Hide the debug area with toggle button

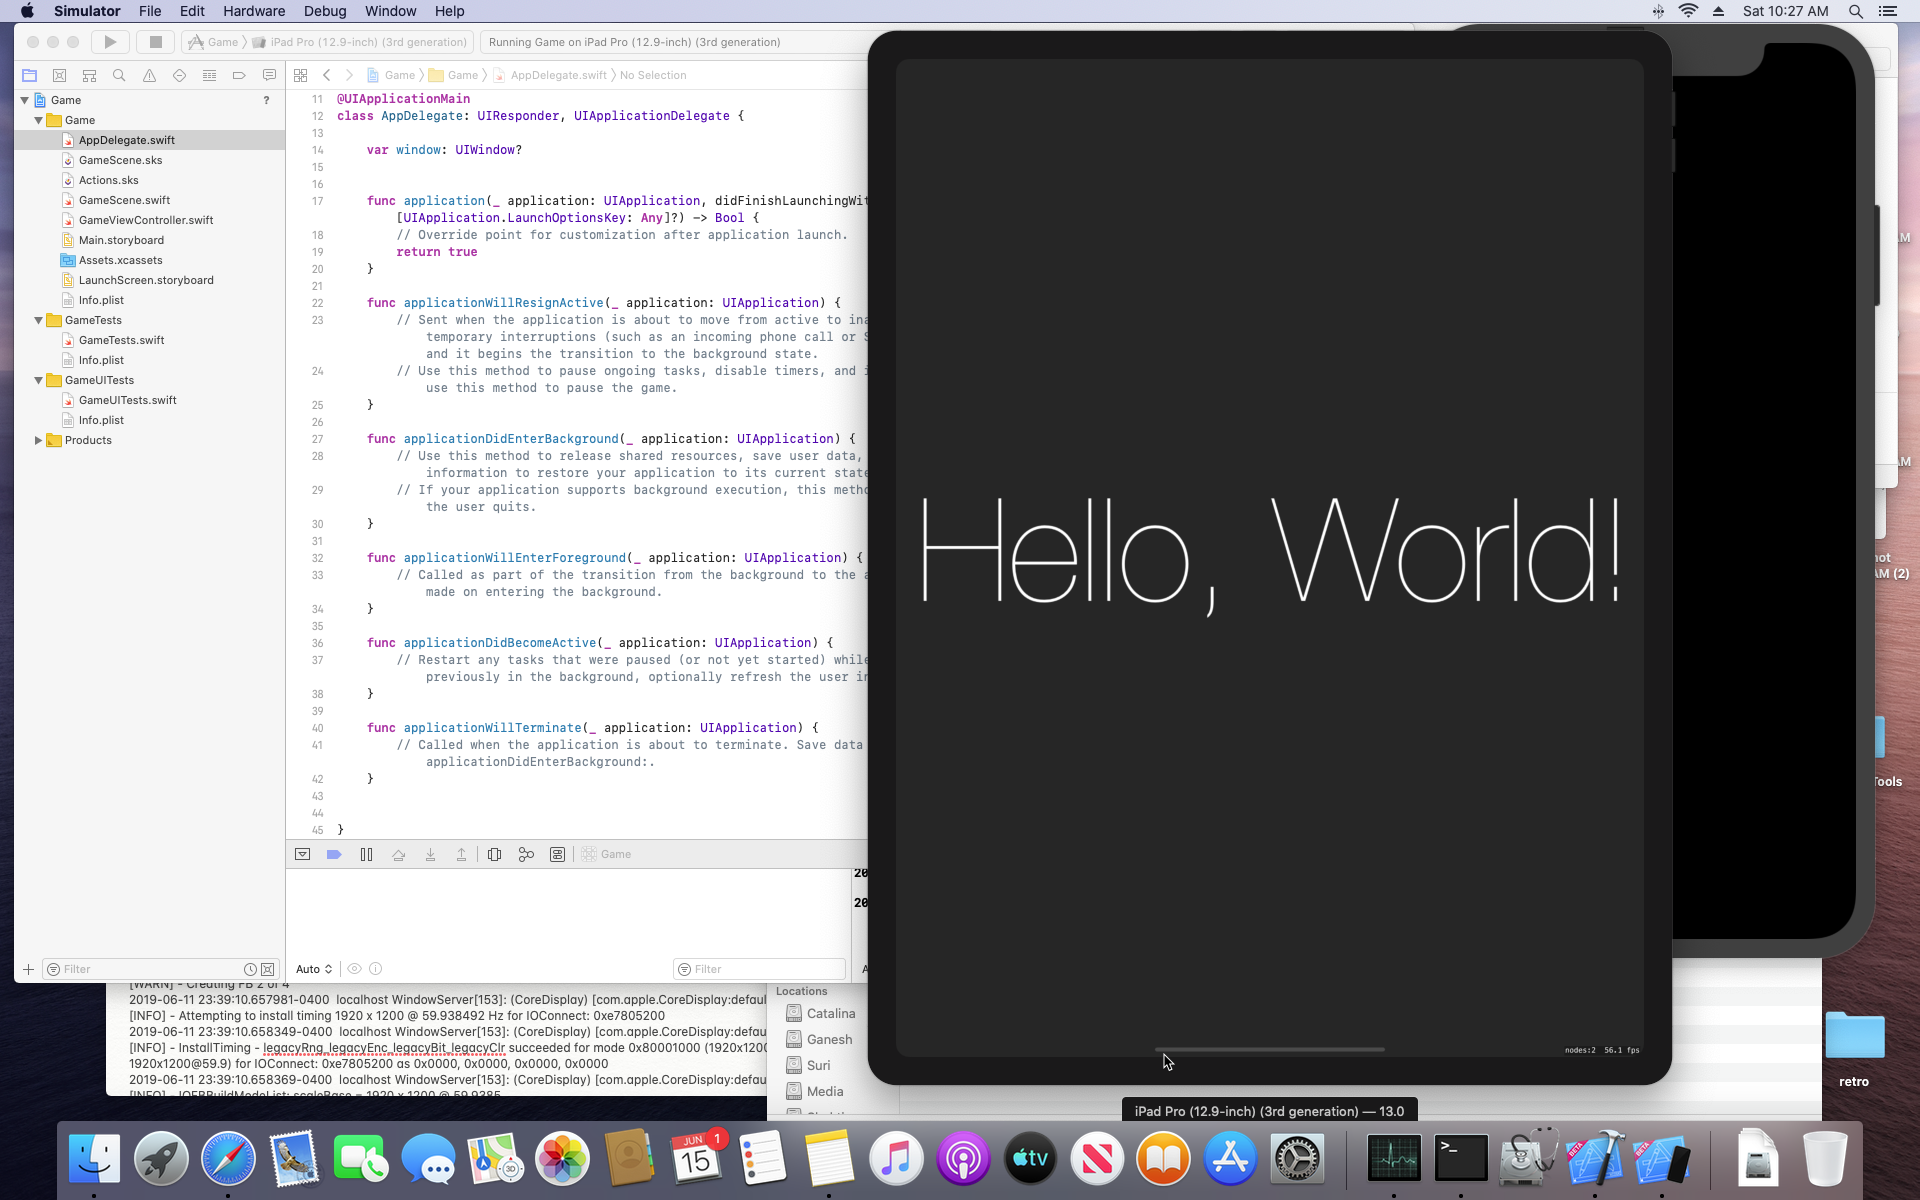pos(302,854)
